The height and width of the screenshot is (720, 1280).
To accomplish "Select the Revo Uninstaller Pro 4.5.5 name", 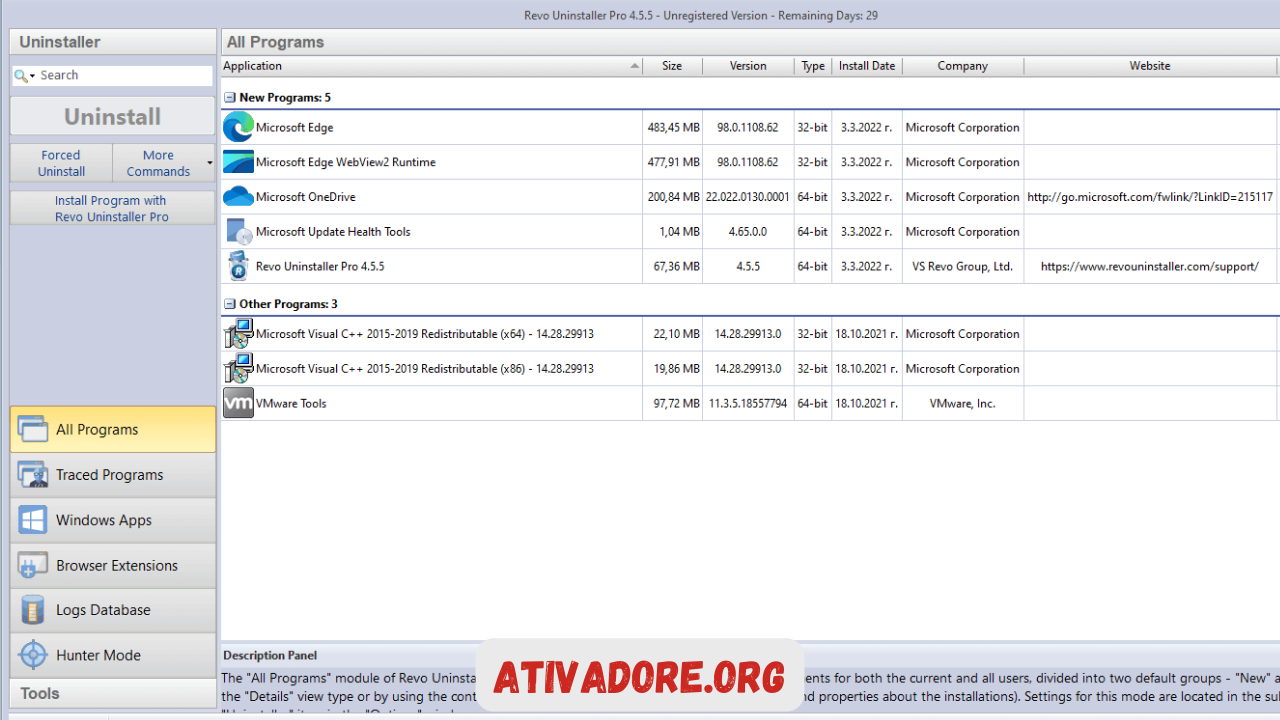I will (320, 266).
